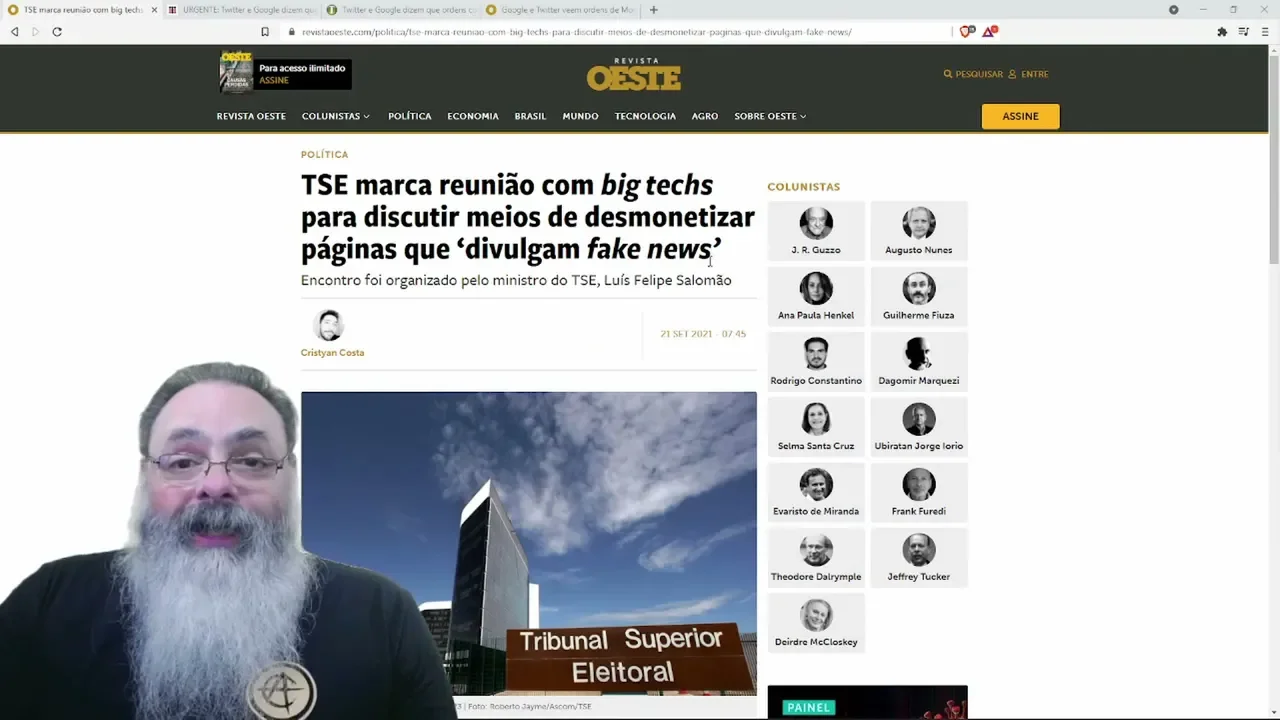Bookmark this page with the bookmark icon
The width and height of the screenshot is (1280, 720).
point(265,32)
